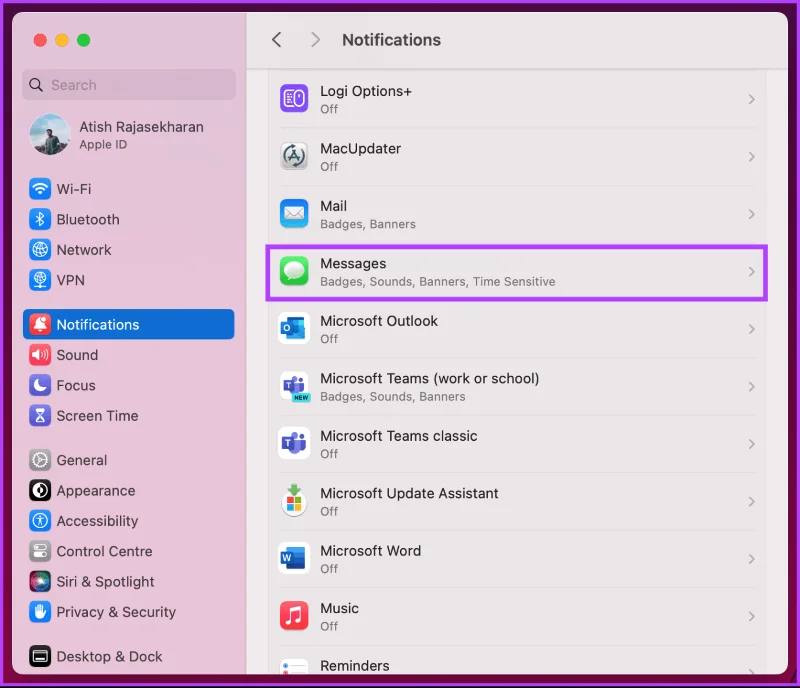Click "Badges, Sounds, Banners, Time Sensitive" text

click(x=437, y=282)
